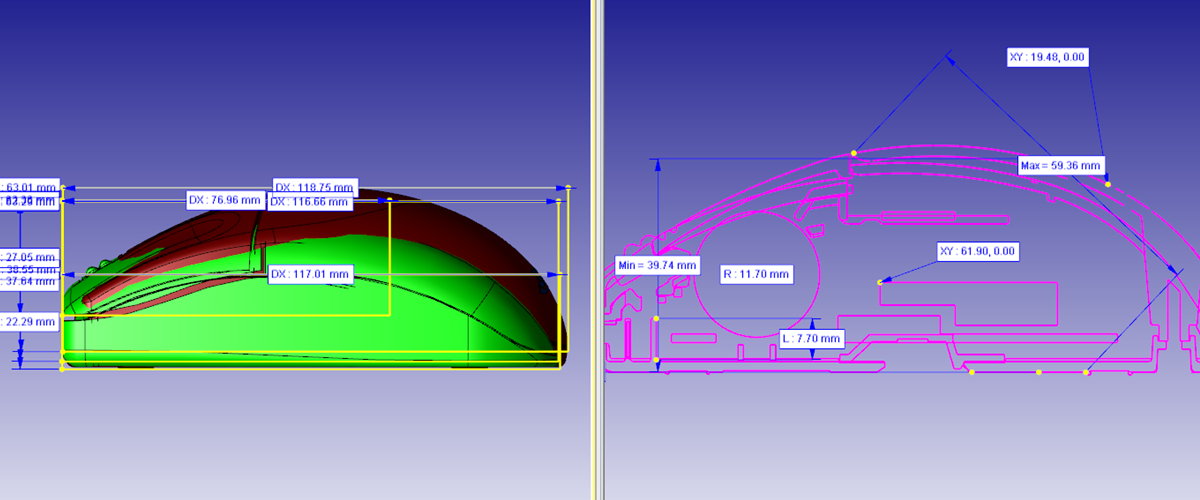Image resolution: width=1200 pixels, height=500 pixels.
Task: Click the L : 7.70 mm length label
Action: click(x=811, y=339)
